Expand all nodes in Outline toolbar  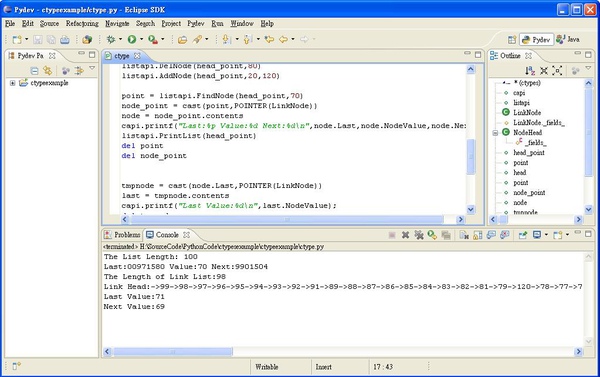557,70
